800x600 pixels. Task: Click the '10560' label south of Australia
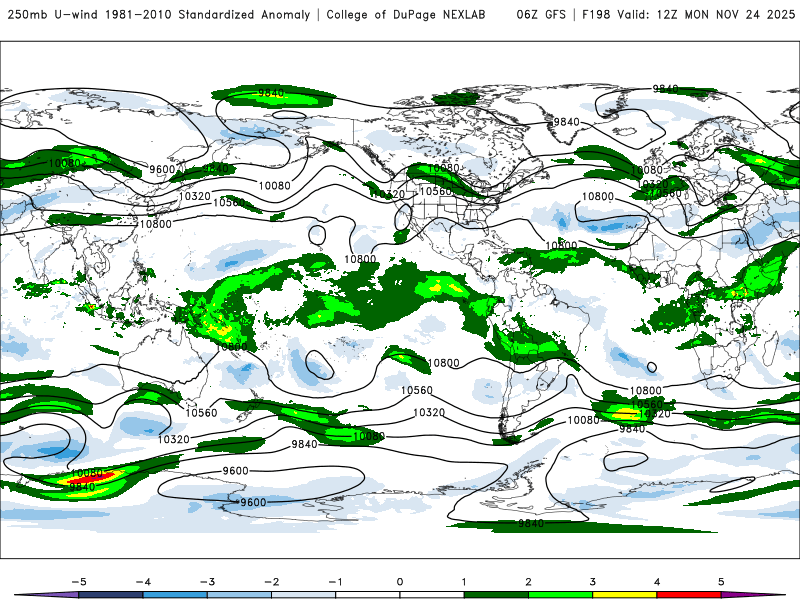point(201,413)
